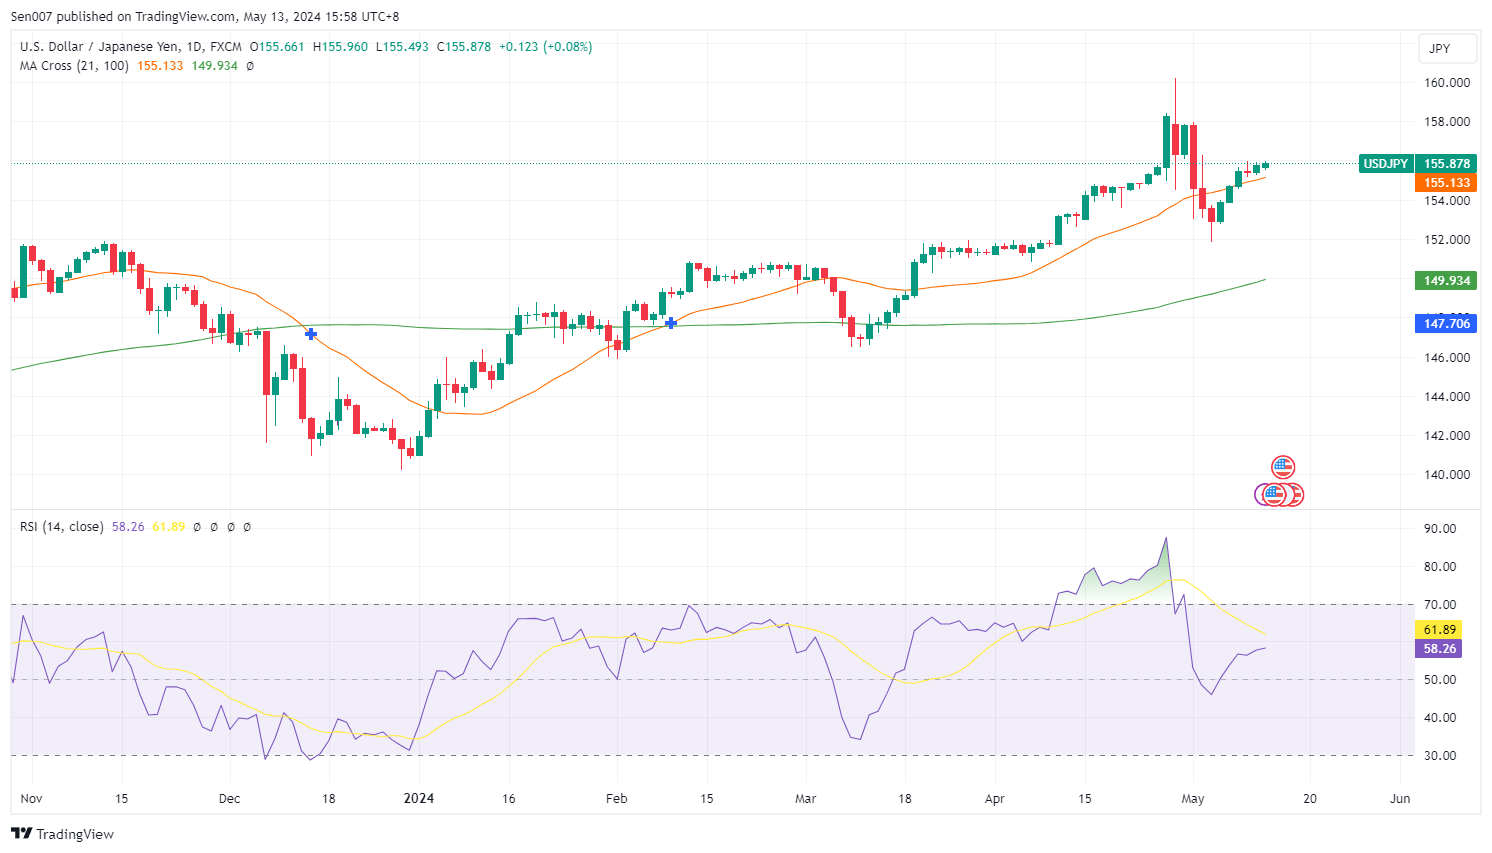This screenshot has width=1492, height=853.
Task: Click the Apr time axis label
Action: coord(994,799)
